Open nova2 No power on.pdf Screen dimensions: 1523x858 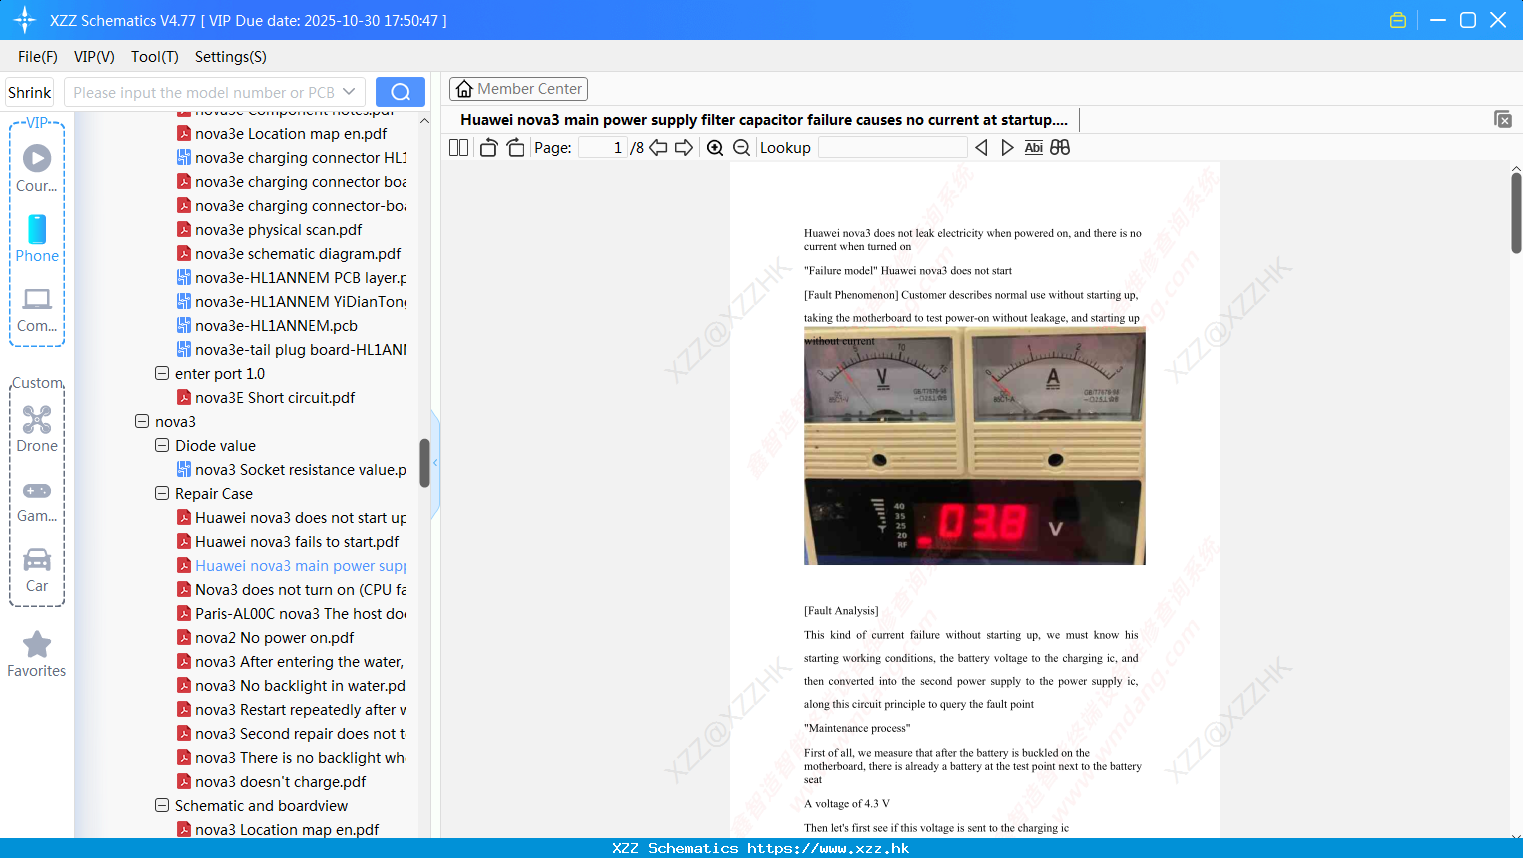(x=274, y=637)
